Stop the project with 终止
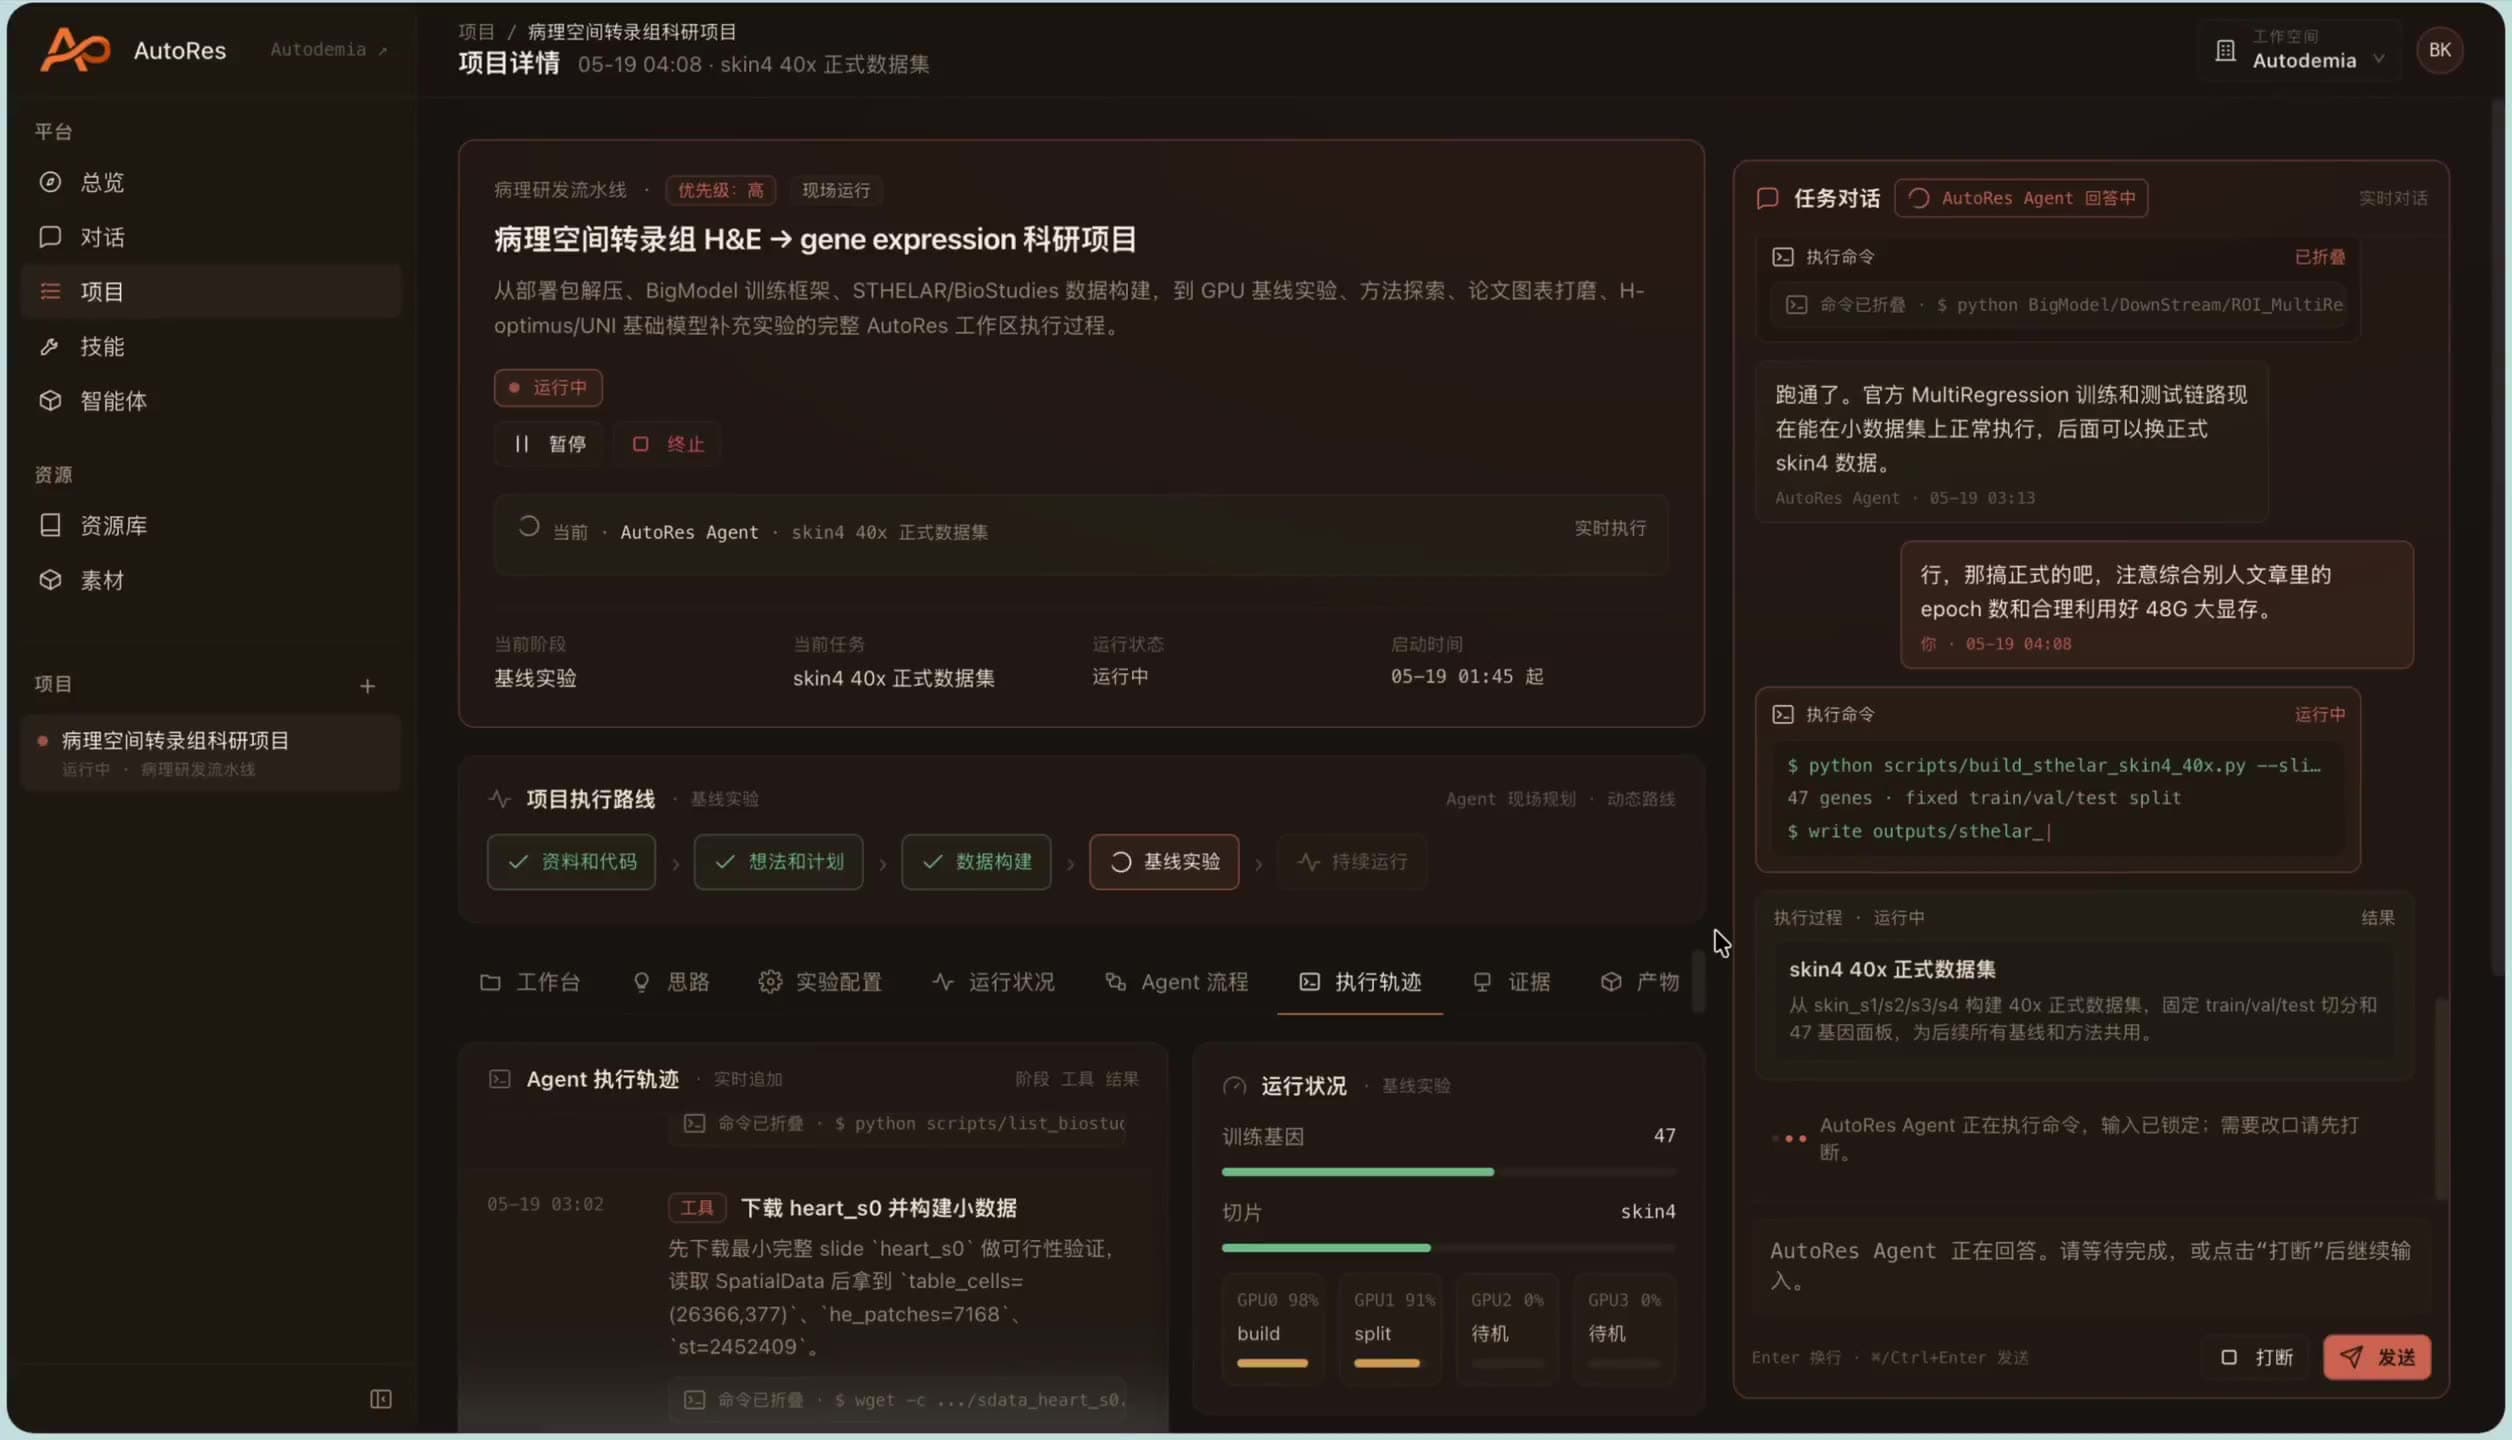 [x=668, y=444]
